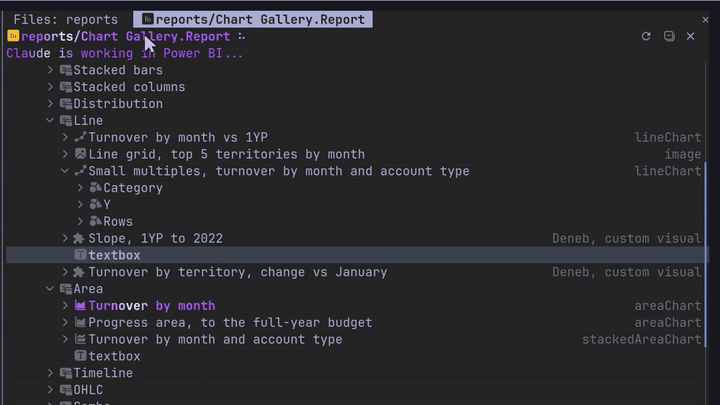Close the Chart Gallery.Report panel with the X
This screenshot has height=405, width=720.
click(690, 36)
